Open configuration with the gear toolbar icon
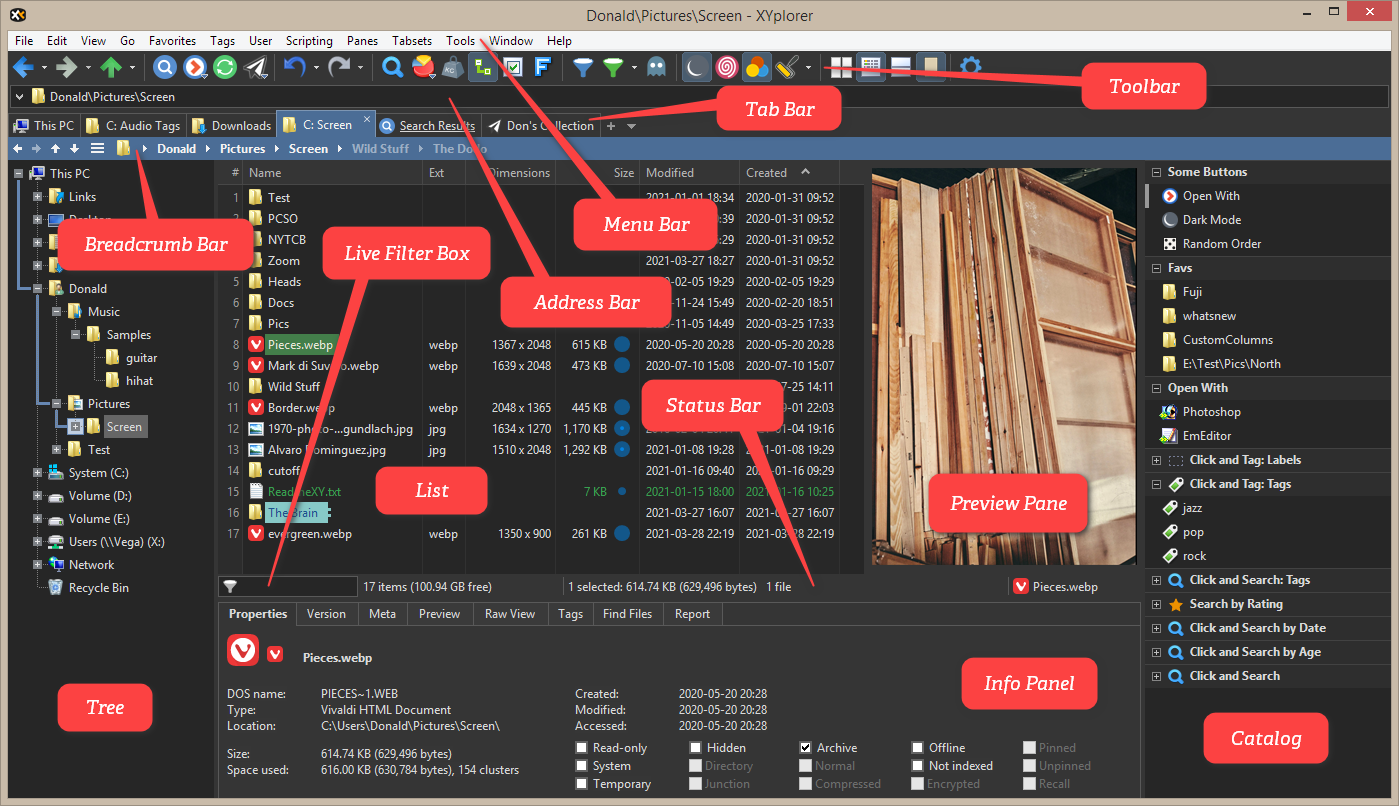Viewport: 1399px width, 806px height. pyautogui.click(x=970, y=67)
